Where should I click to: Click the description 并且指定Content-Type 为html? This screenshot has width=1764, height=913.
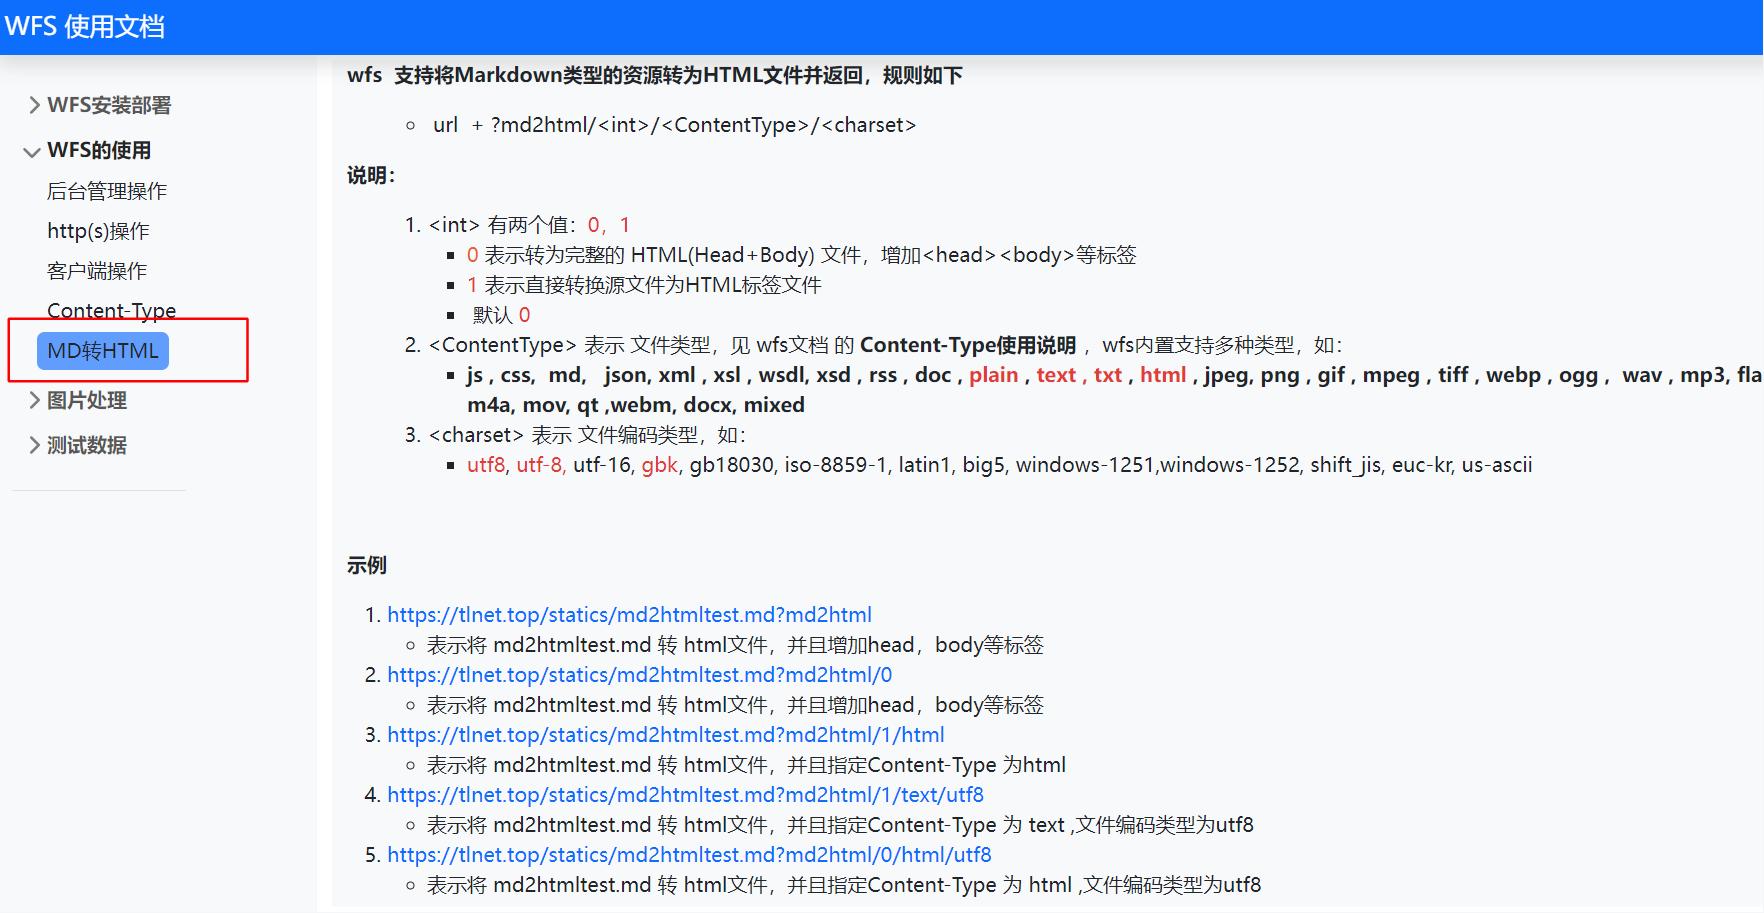[x=746, y=765]
